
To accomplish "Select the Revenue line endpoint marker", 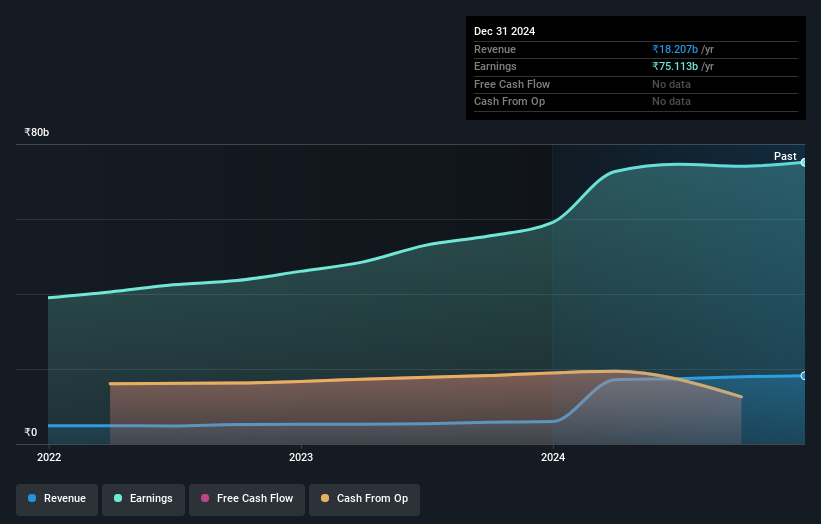I will click(x=804, y=376).
